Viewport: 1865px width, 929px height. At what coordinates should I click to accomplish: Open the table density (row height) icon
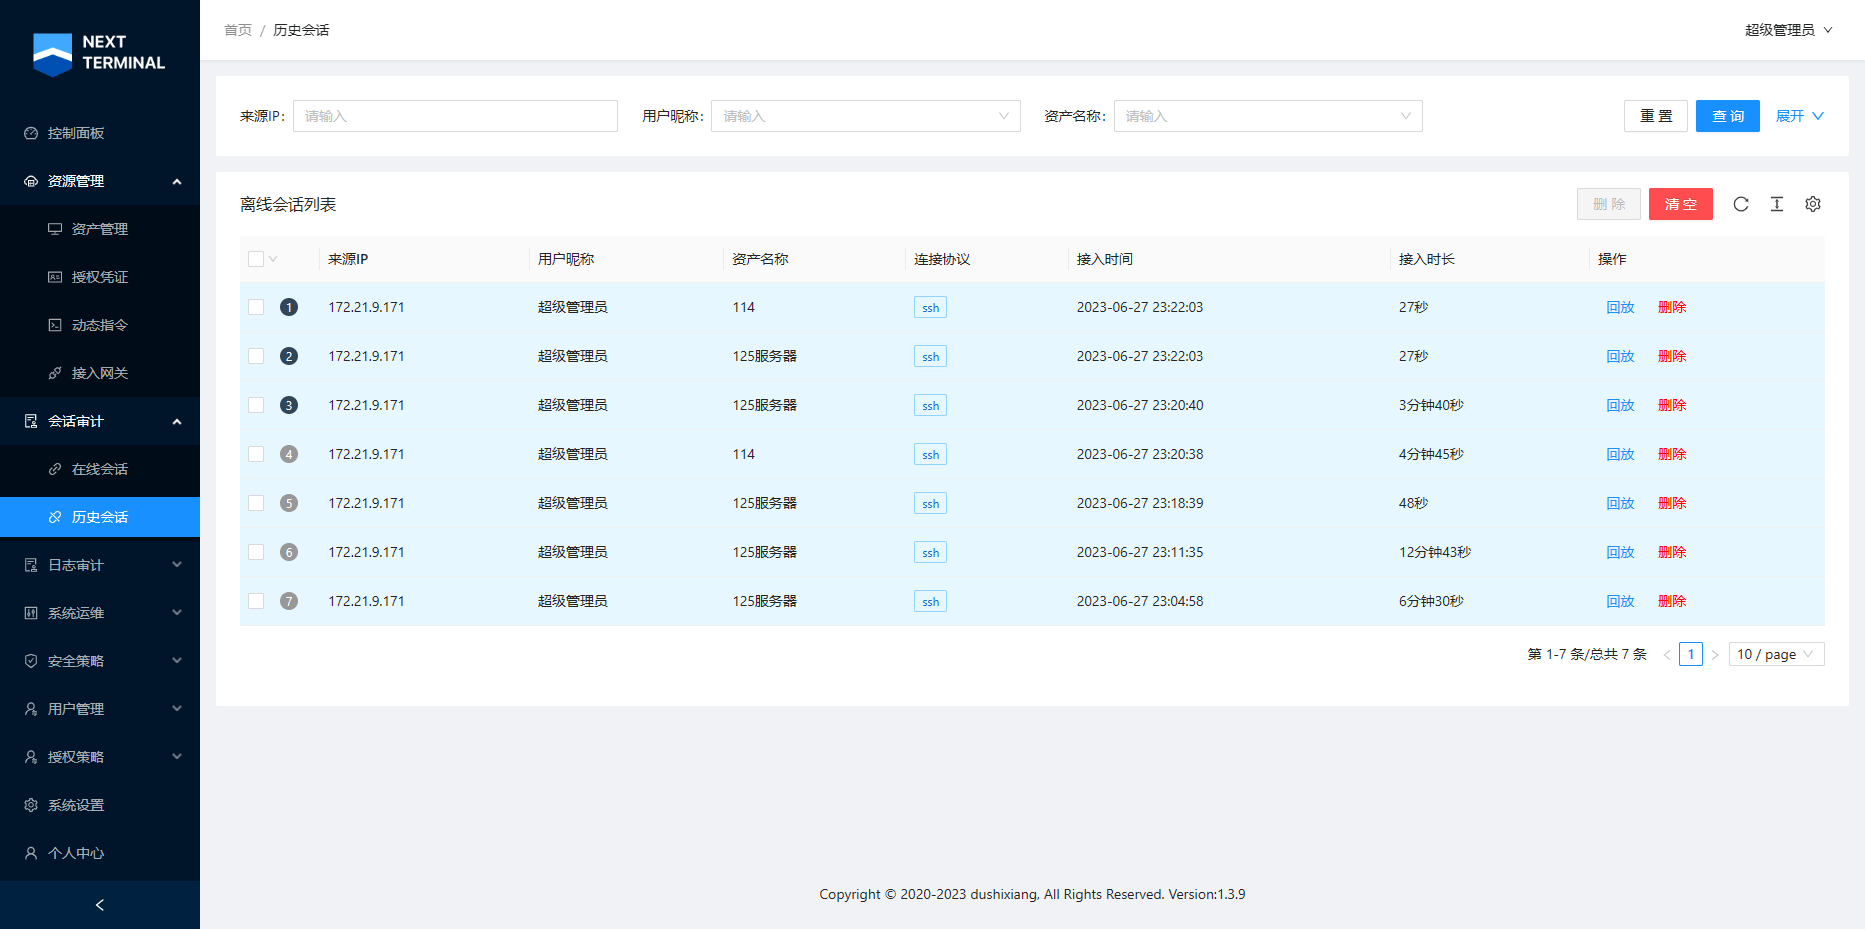1777,204
